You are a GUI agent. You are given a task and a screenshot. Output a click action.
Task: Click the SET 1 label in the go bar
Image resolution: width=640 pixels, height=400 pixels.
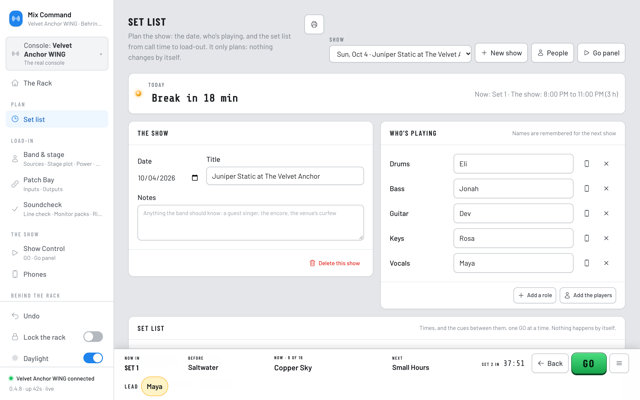point(131,368)
